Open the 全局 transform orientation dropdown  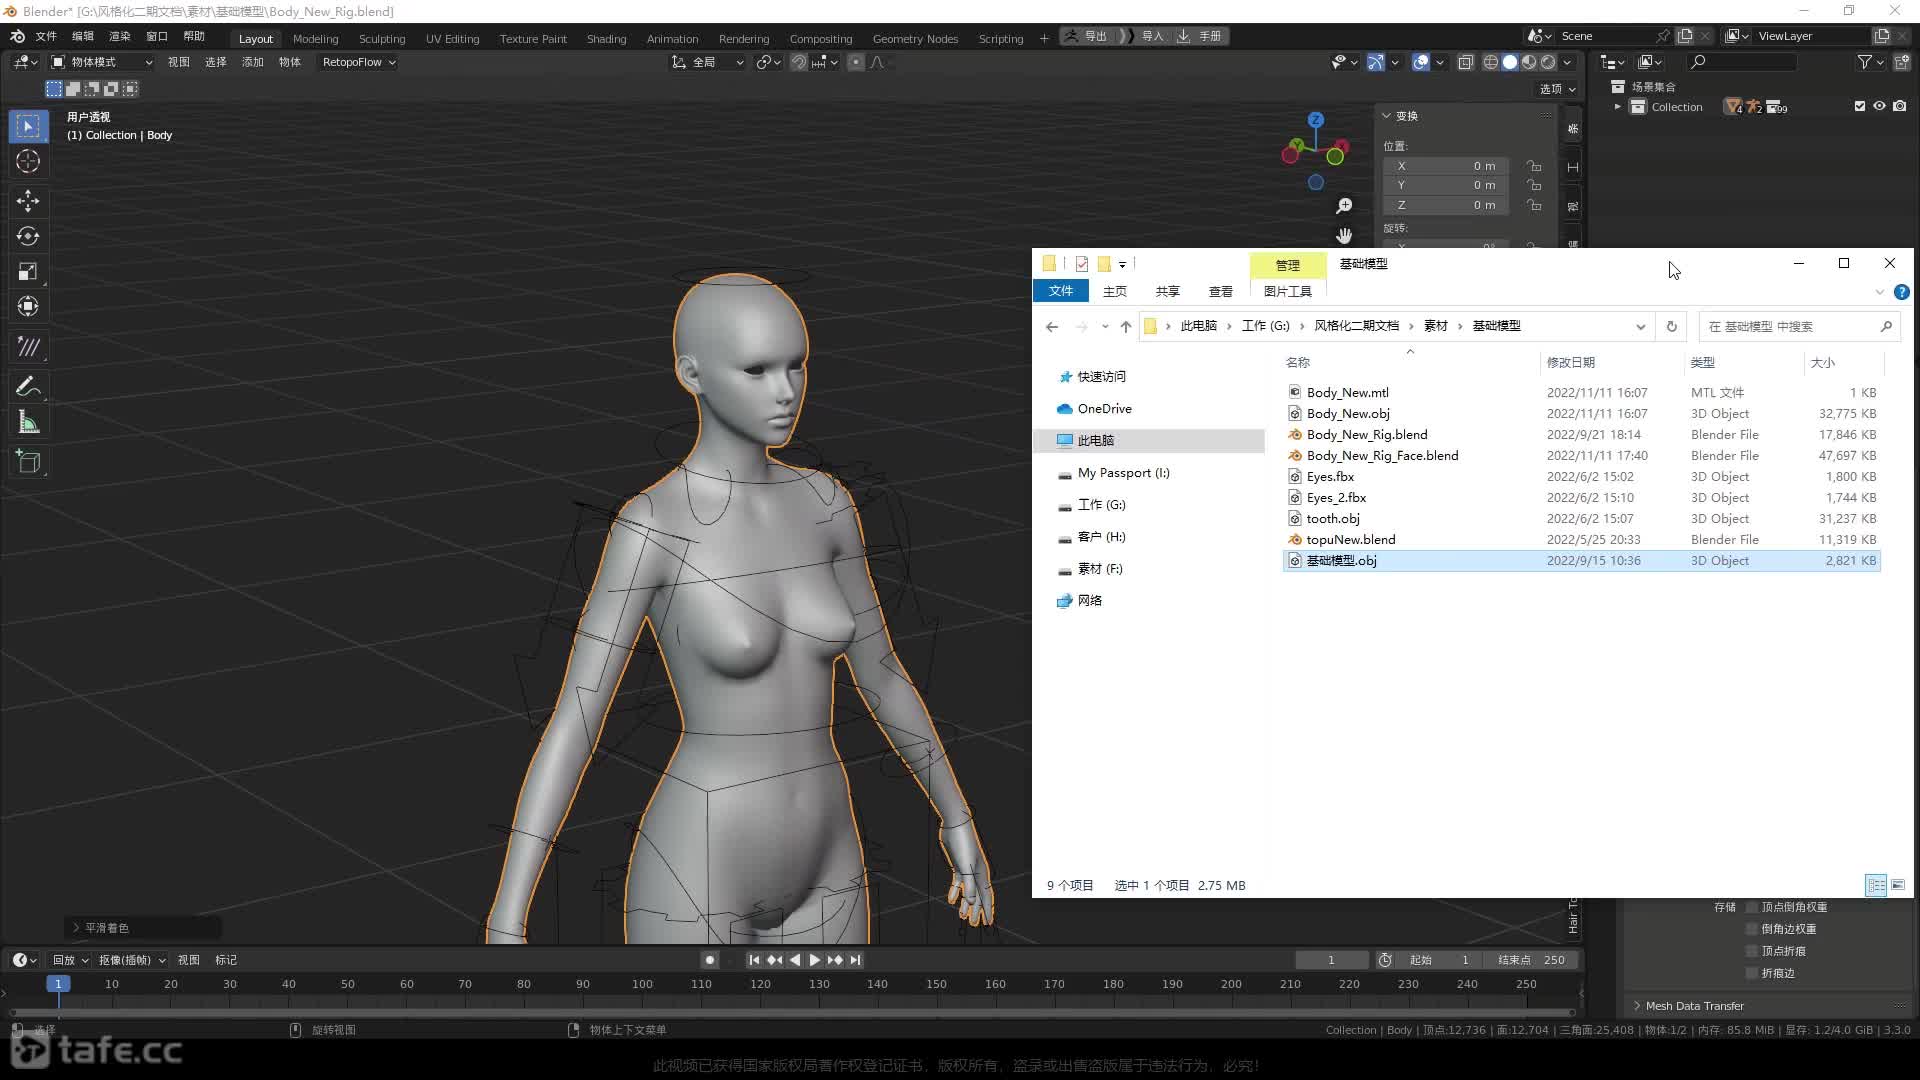707,62
